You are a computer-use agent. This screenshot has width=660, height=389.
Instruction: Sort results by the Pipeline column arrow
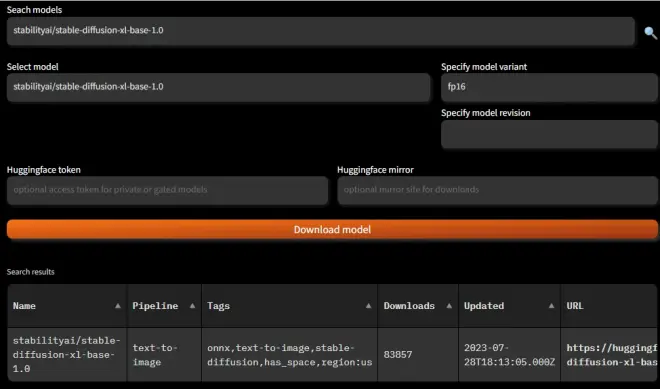coord(192,306)
